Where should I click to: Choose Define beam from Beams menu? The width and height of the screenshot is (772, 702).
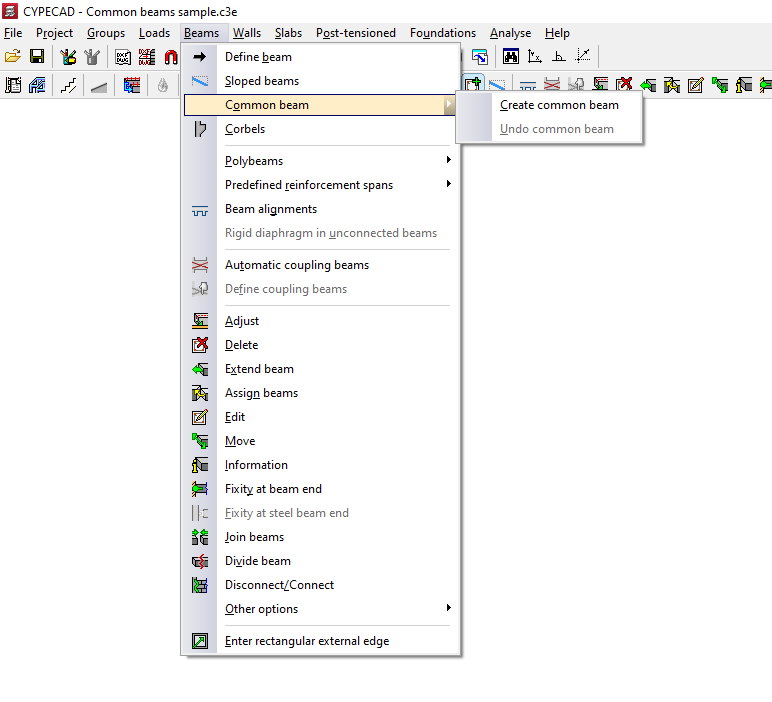(x=258, y=57)
